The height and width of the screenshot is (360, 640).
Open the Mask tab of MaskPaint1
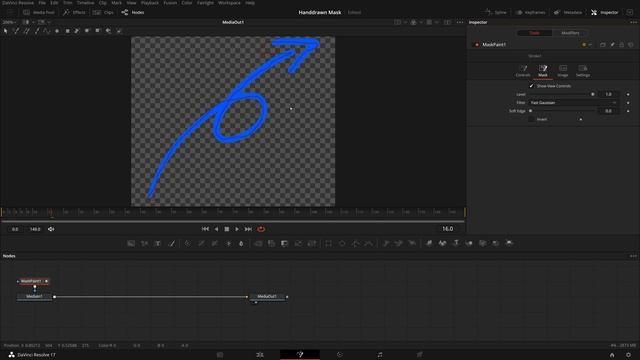pyautogui.click(x=542, y=71)
